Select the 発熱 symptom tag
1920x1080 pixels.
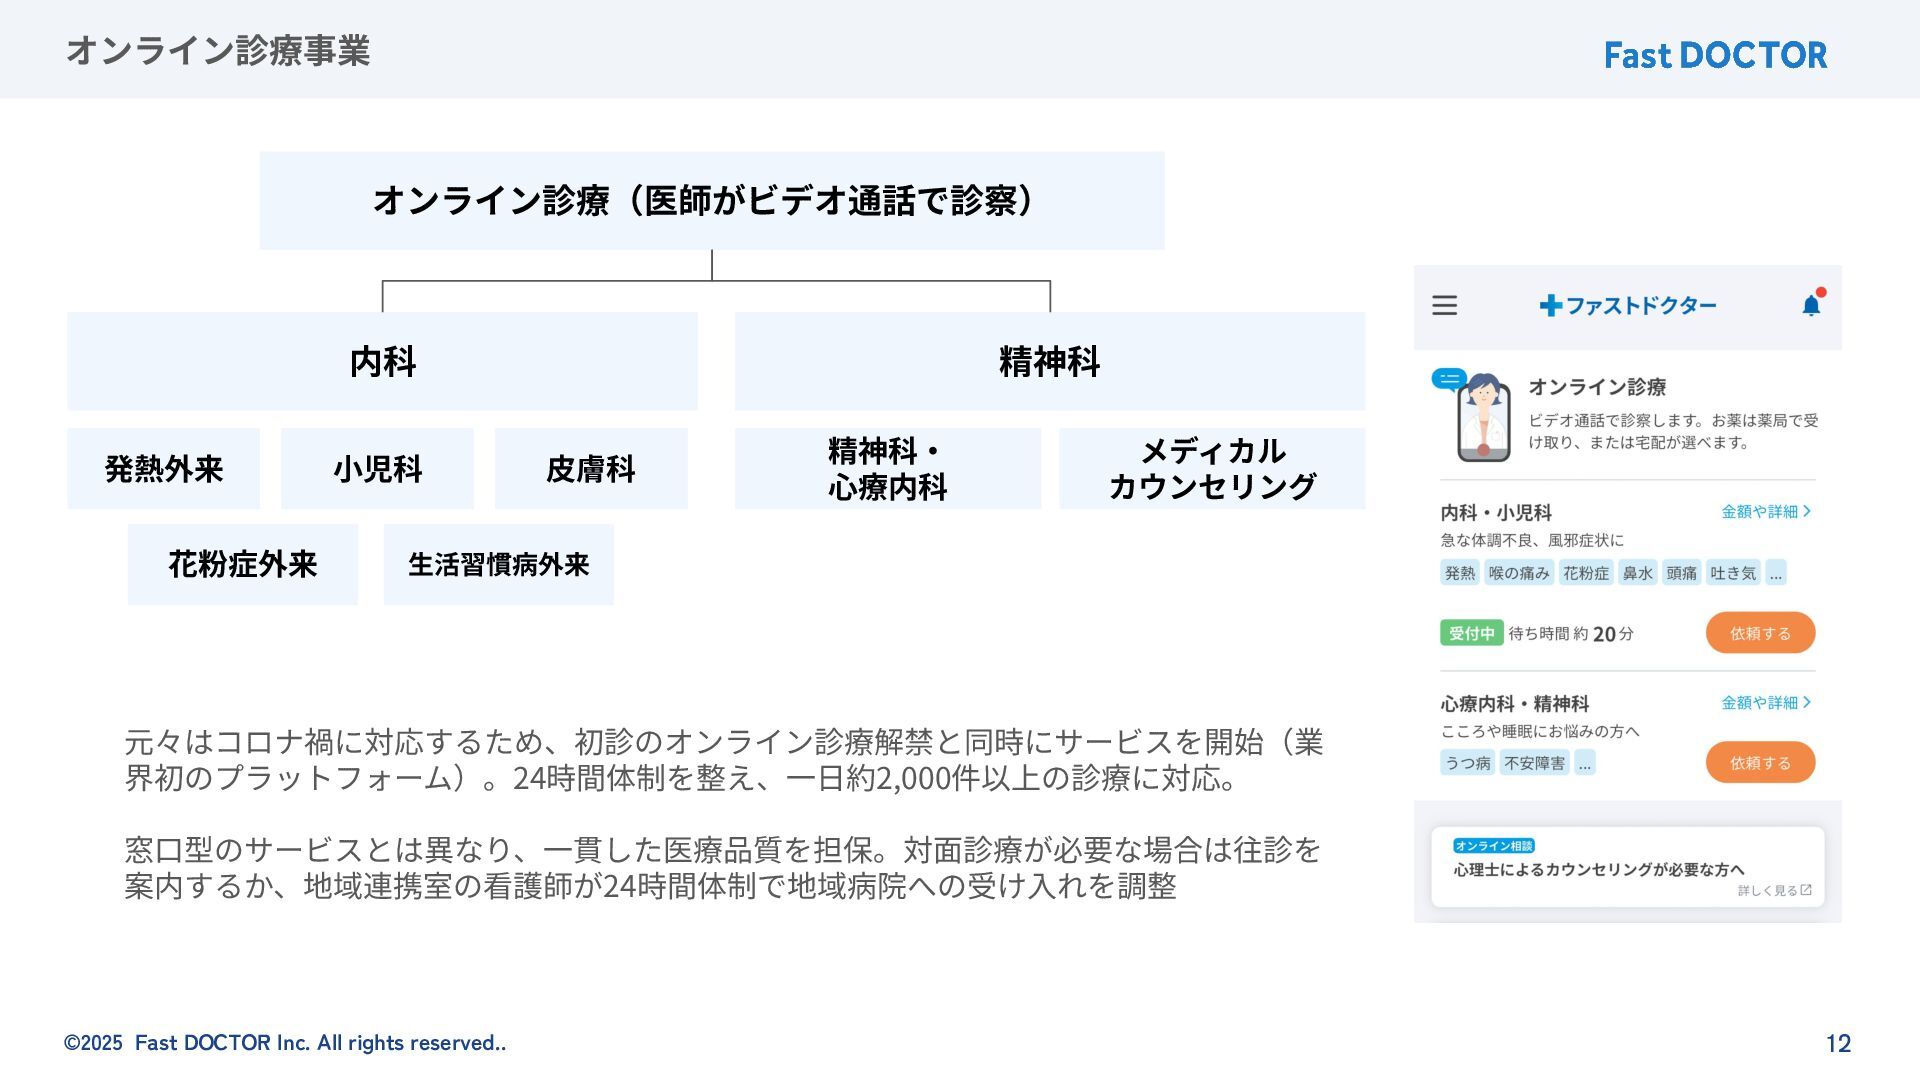point(1459,573)
